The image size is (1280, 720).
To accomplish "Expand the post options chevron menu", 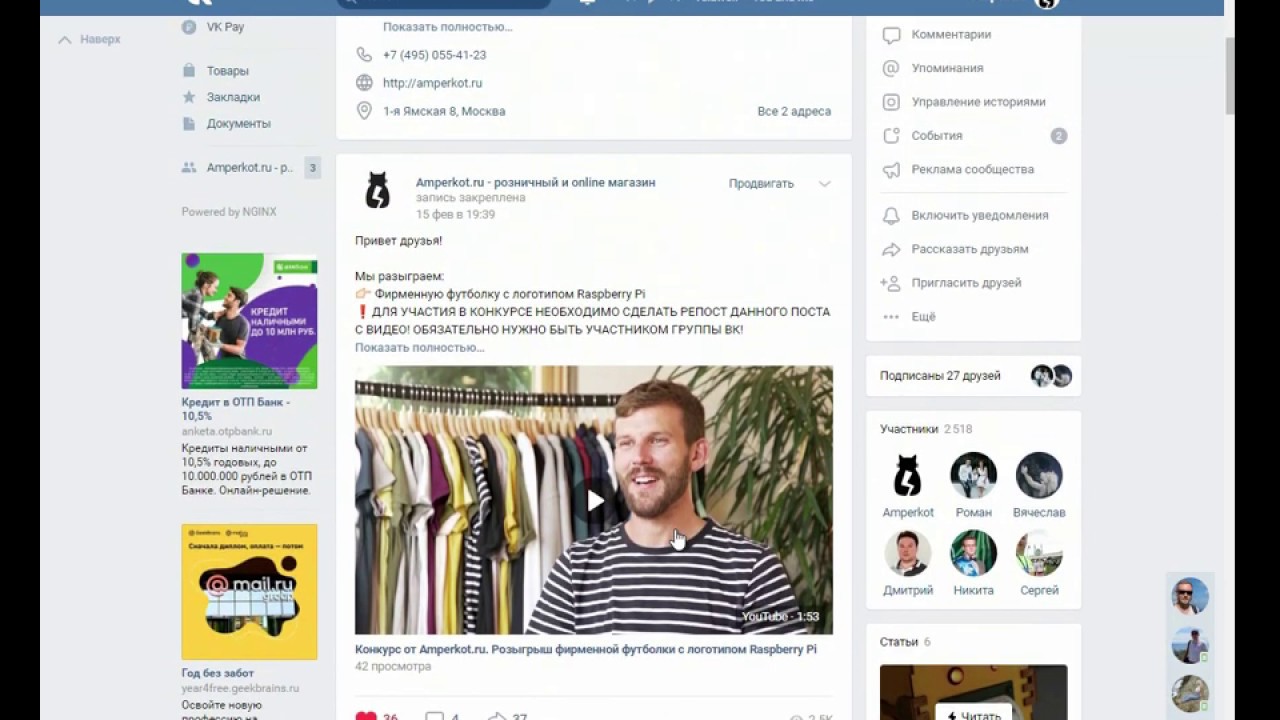I will (824, 184).
